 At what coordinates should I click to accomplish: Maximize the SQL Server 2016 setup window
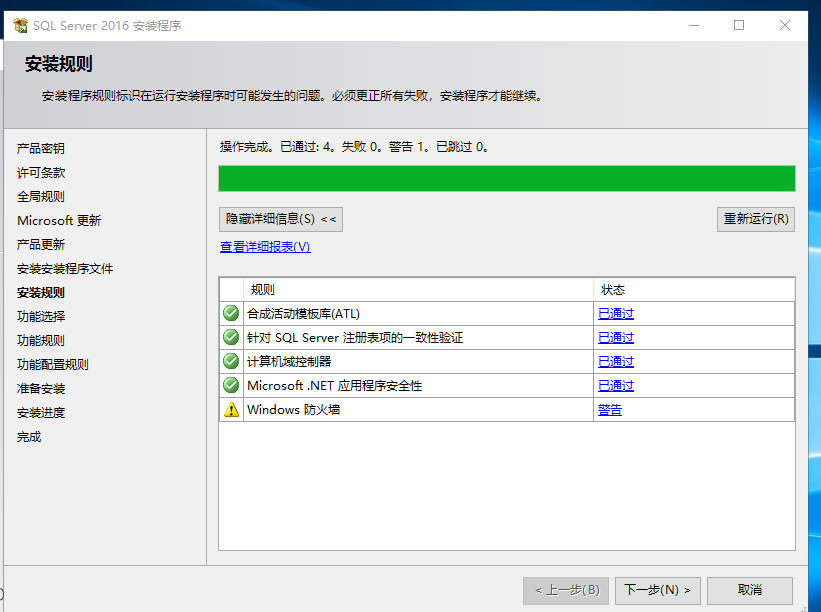(739, 25)
